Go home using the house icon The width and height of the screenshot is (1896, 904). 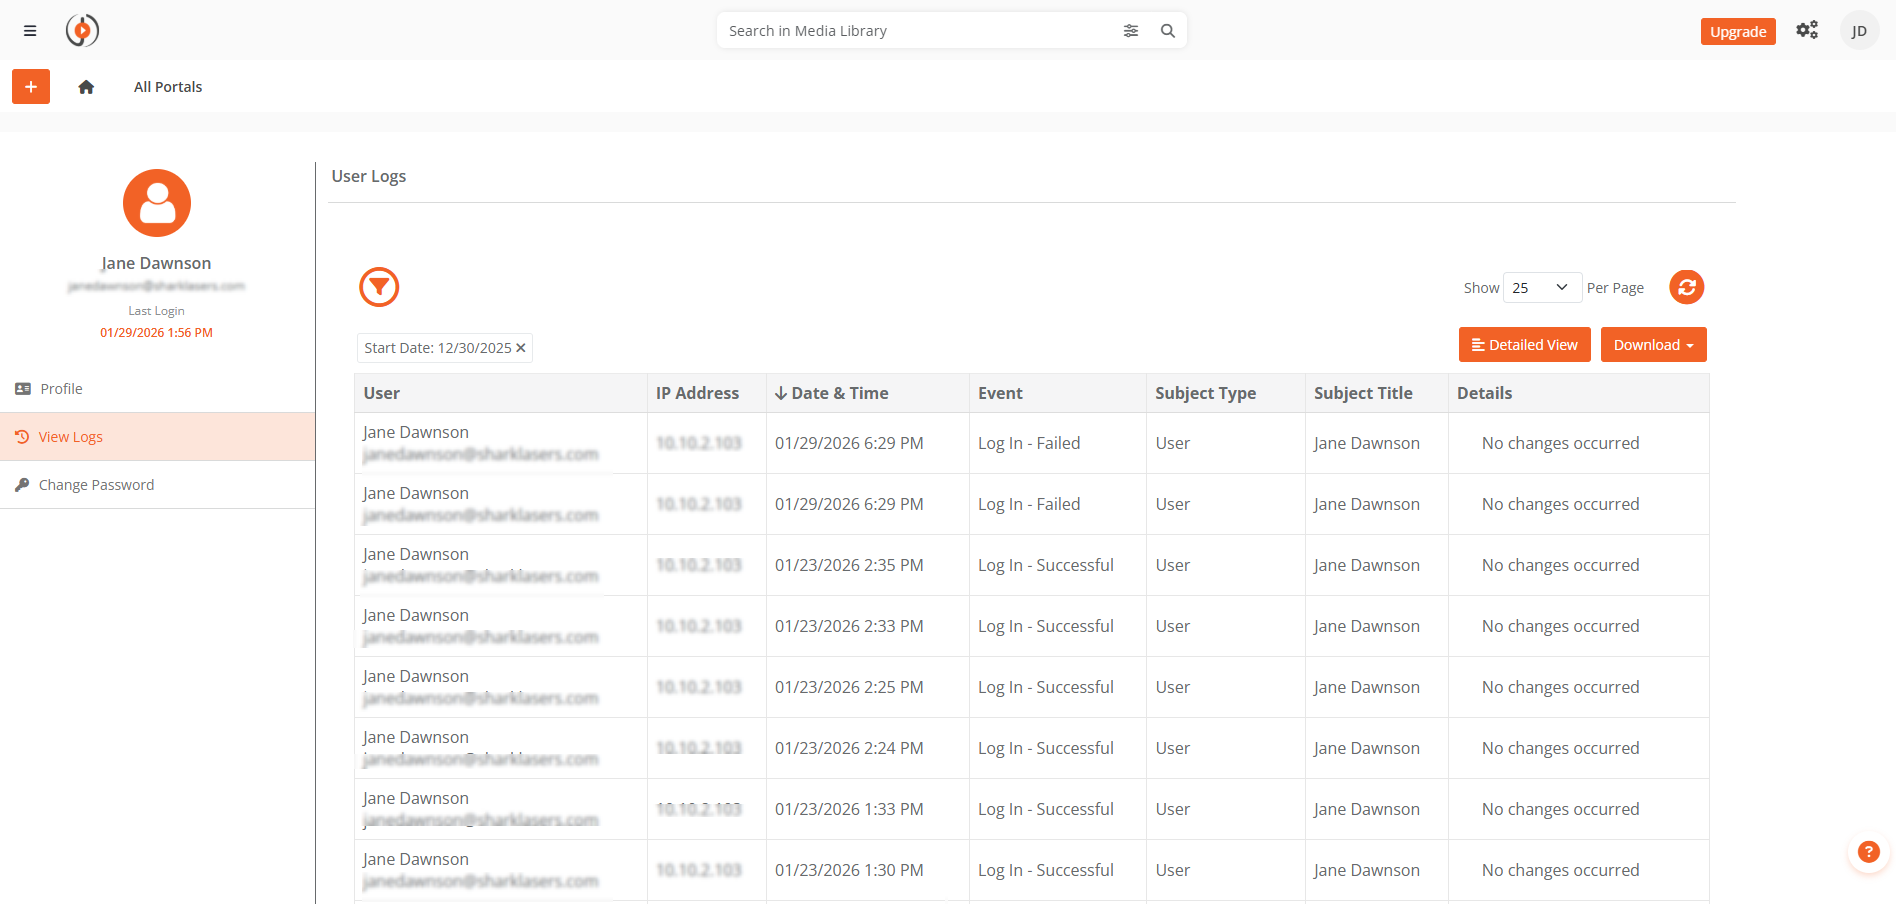coord(86,87)
